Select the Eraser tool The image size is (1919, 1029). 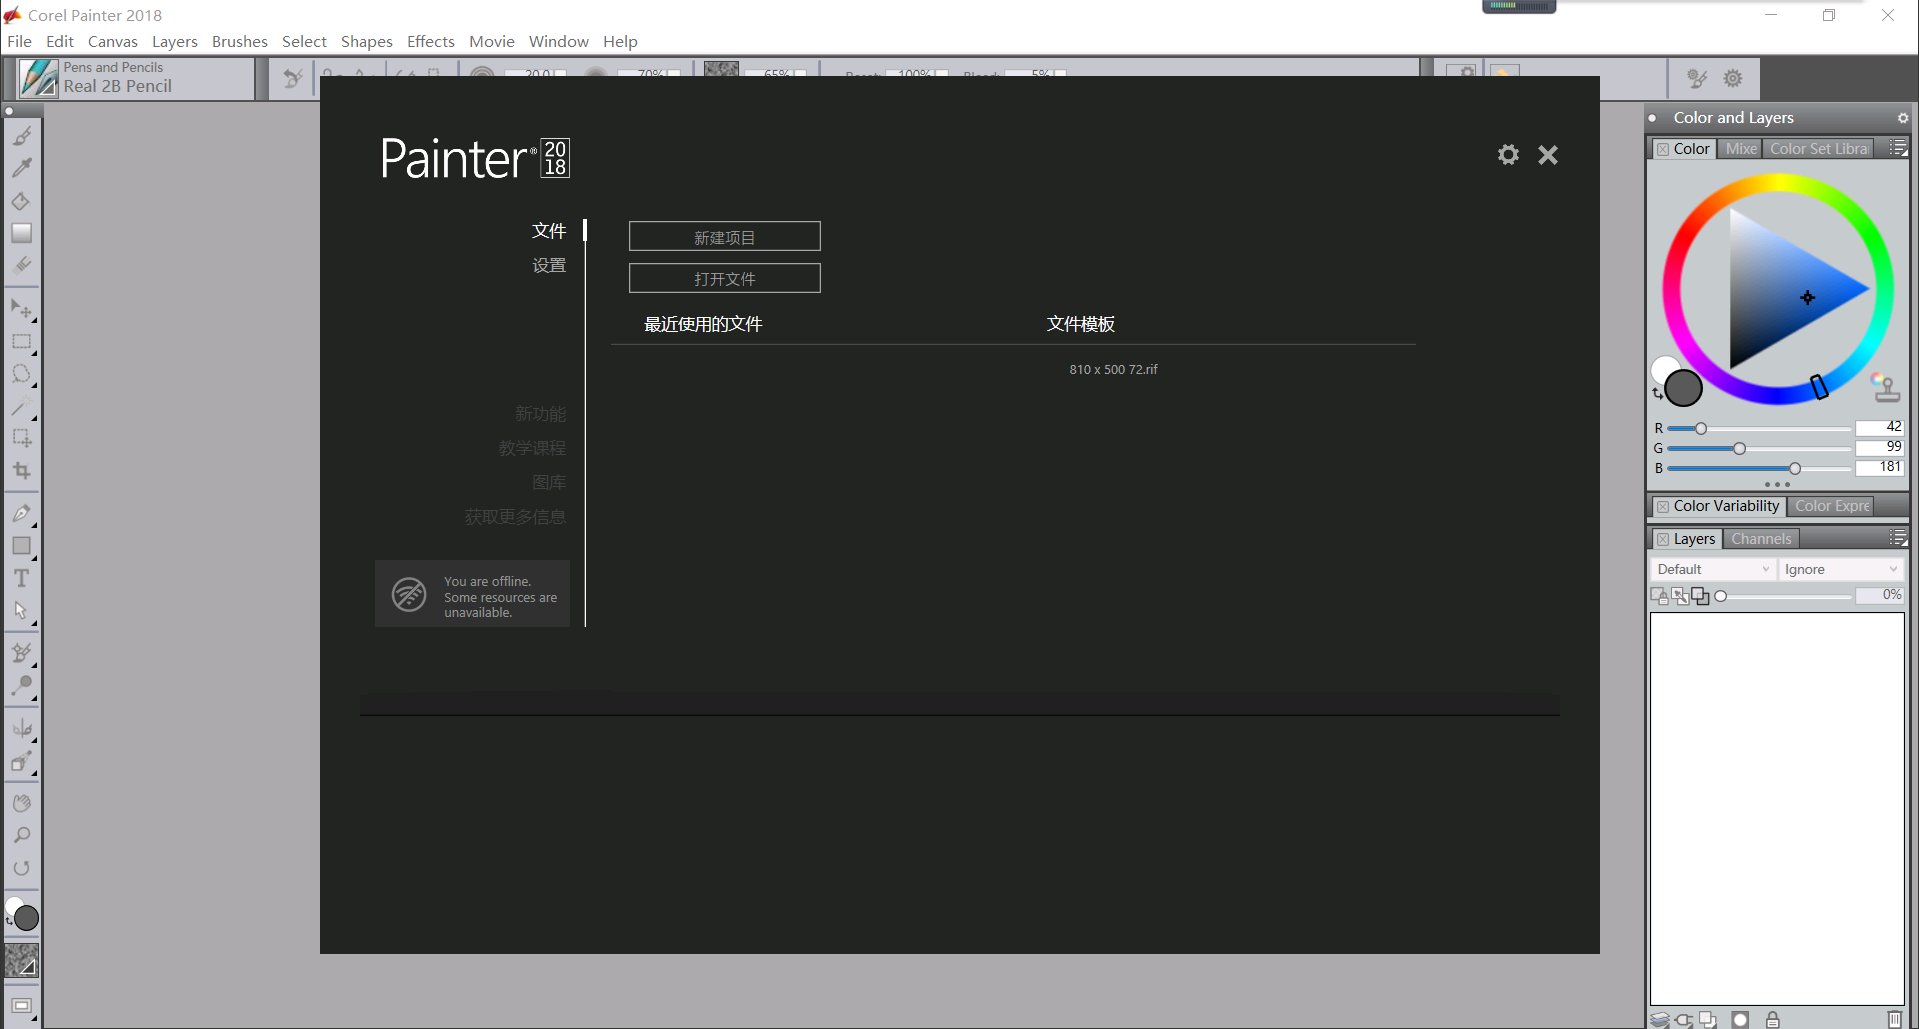point(21,265)
